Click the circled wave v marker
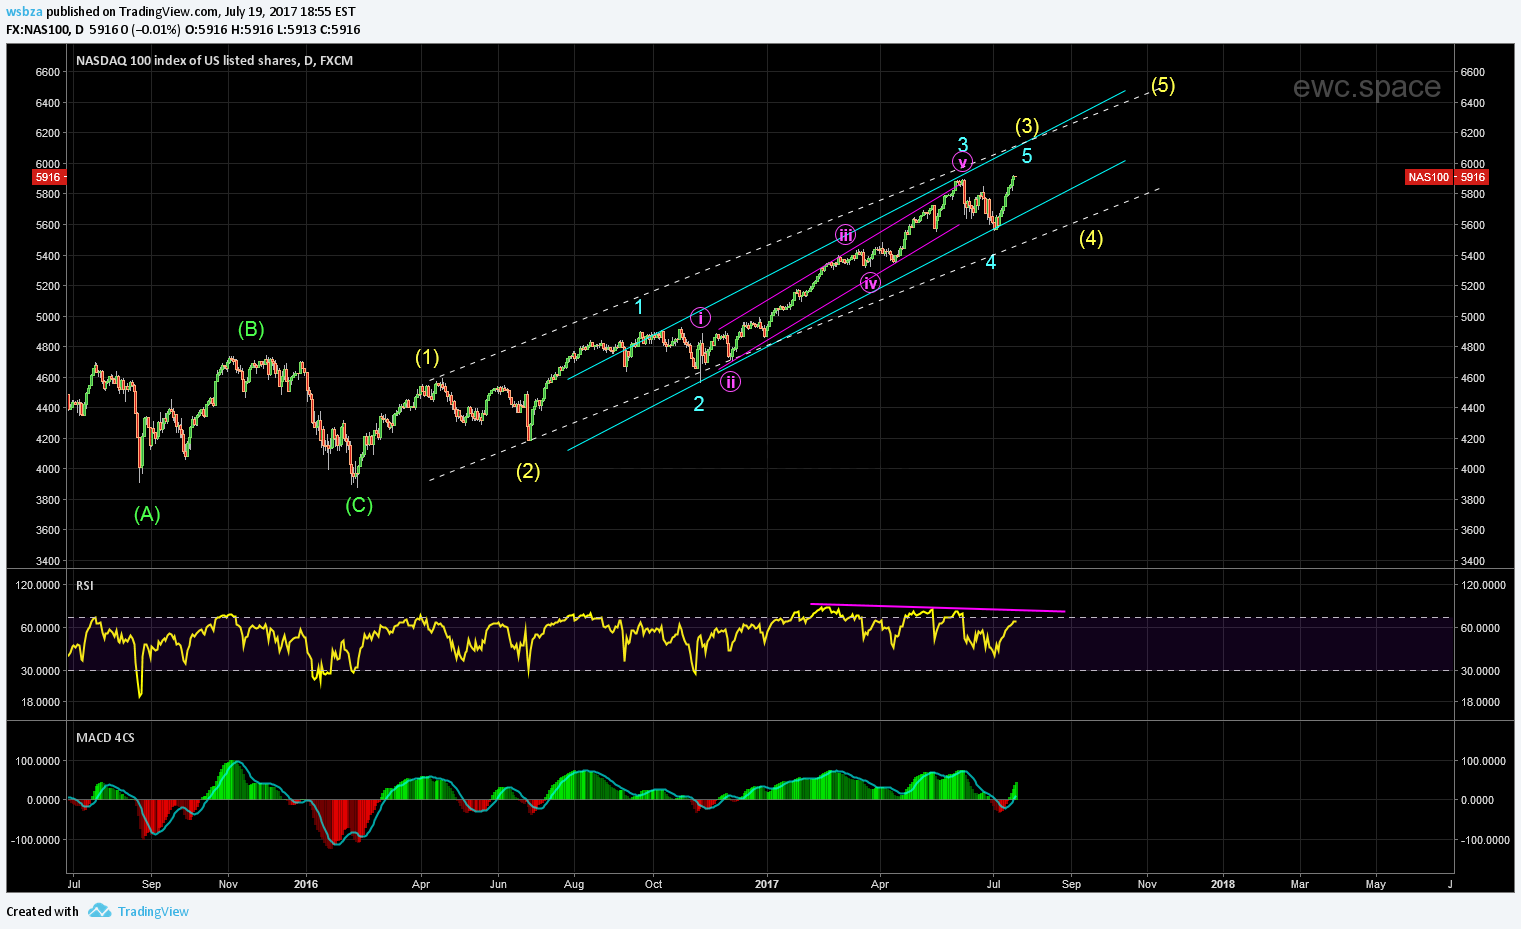Viewport: 1521px width, 929px height. [962, 162]
